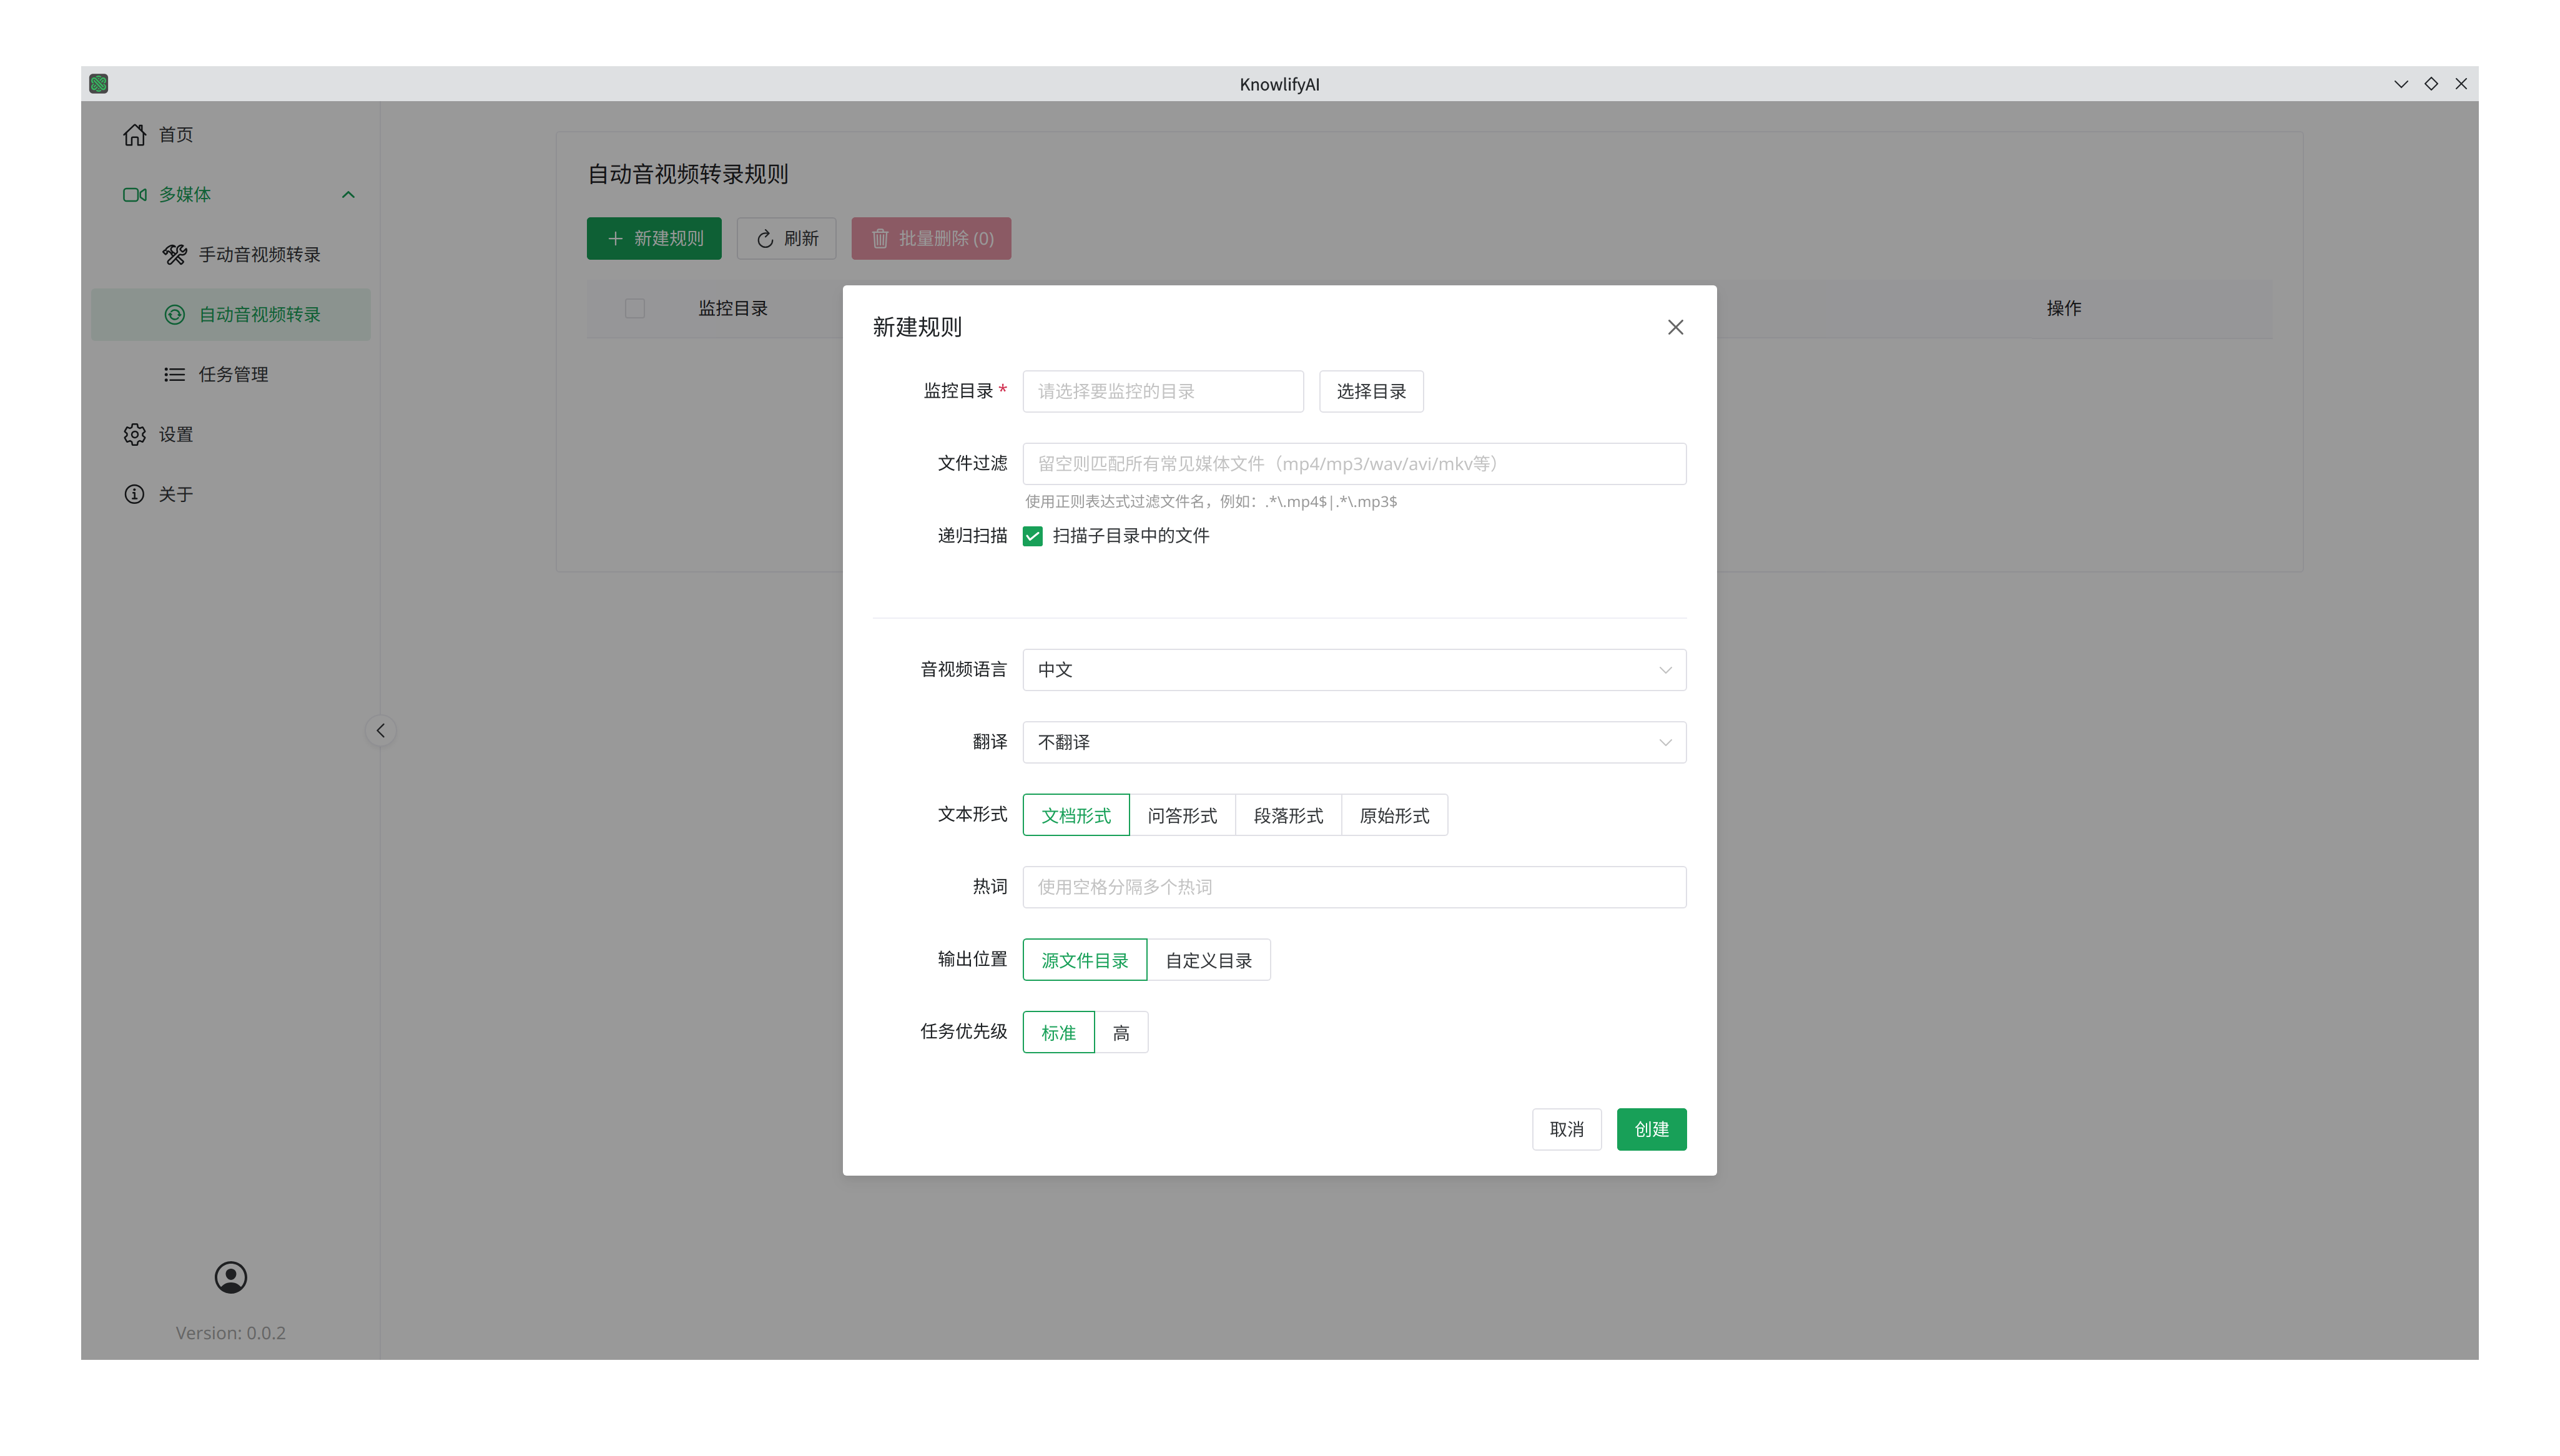Collapse the sidebar with arrow handle

pos(380,731)
